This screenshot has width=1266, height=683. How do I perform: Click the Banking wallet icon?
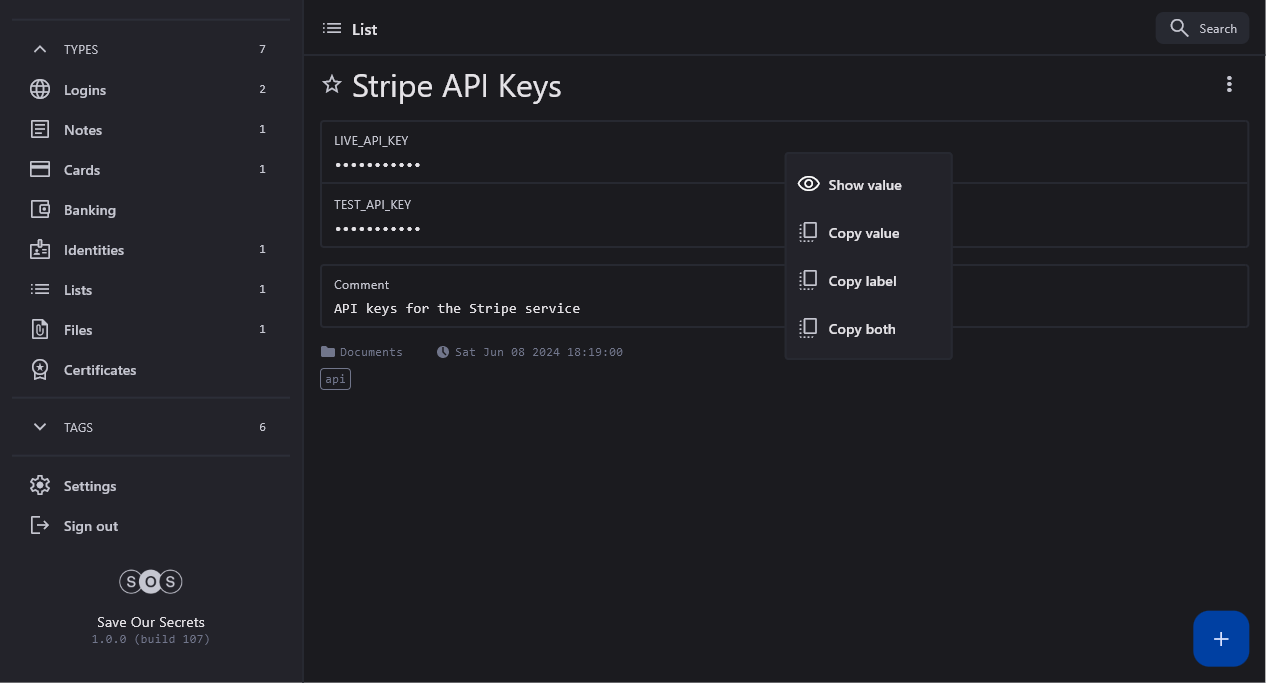click(x=40, y=210)
